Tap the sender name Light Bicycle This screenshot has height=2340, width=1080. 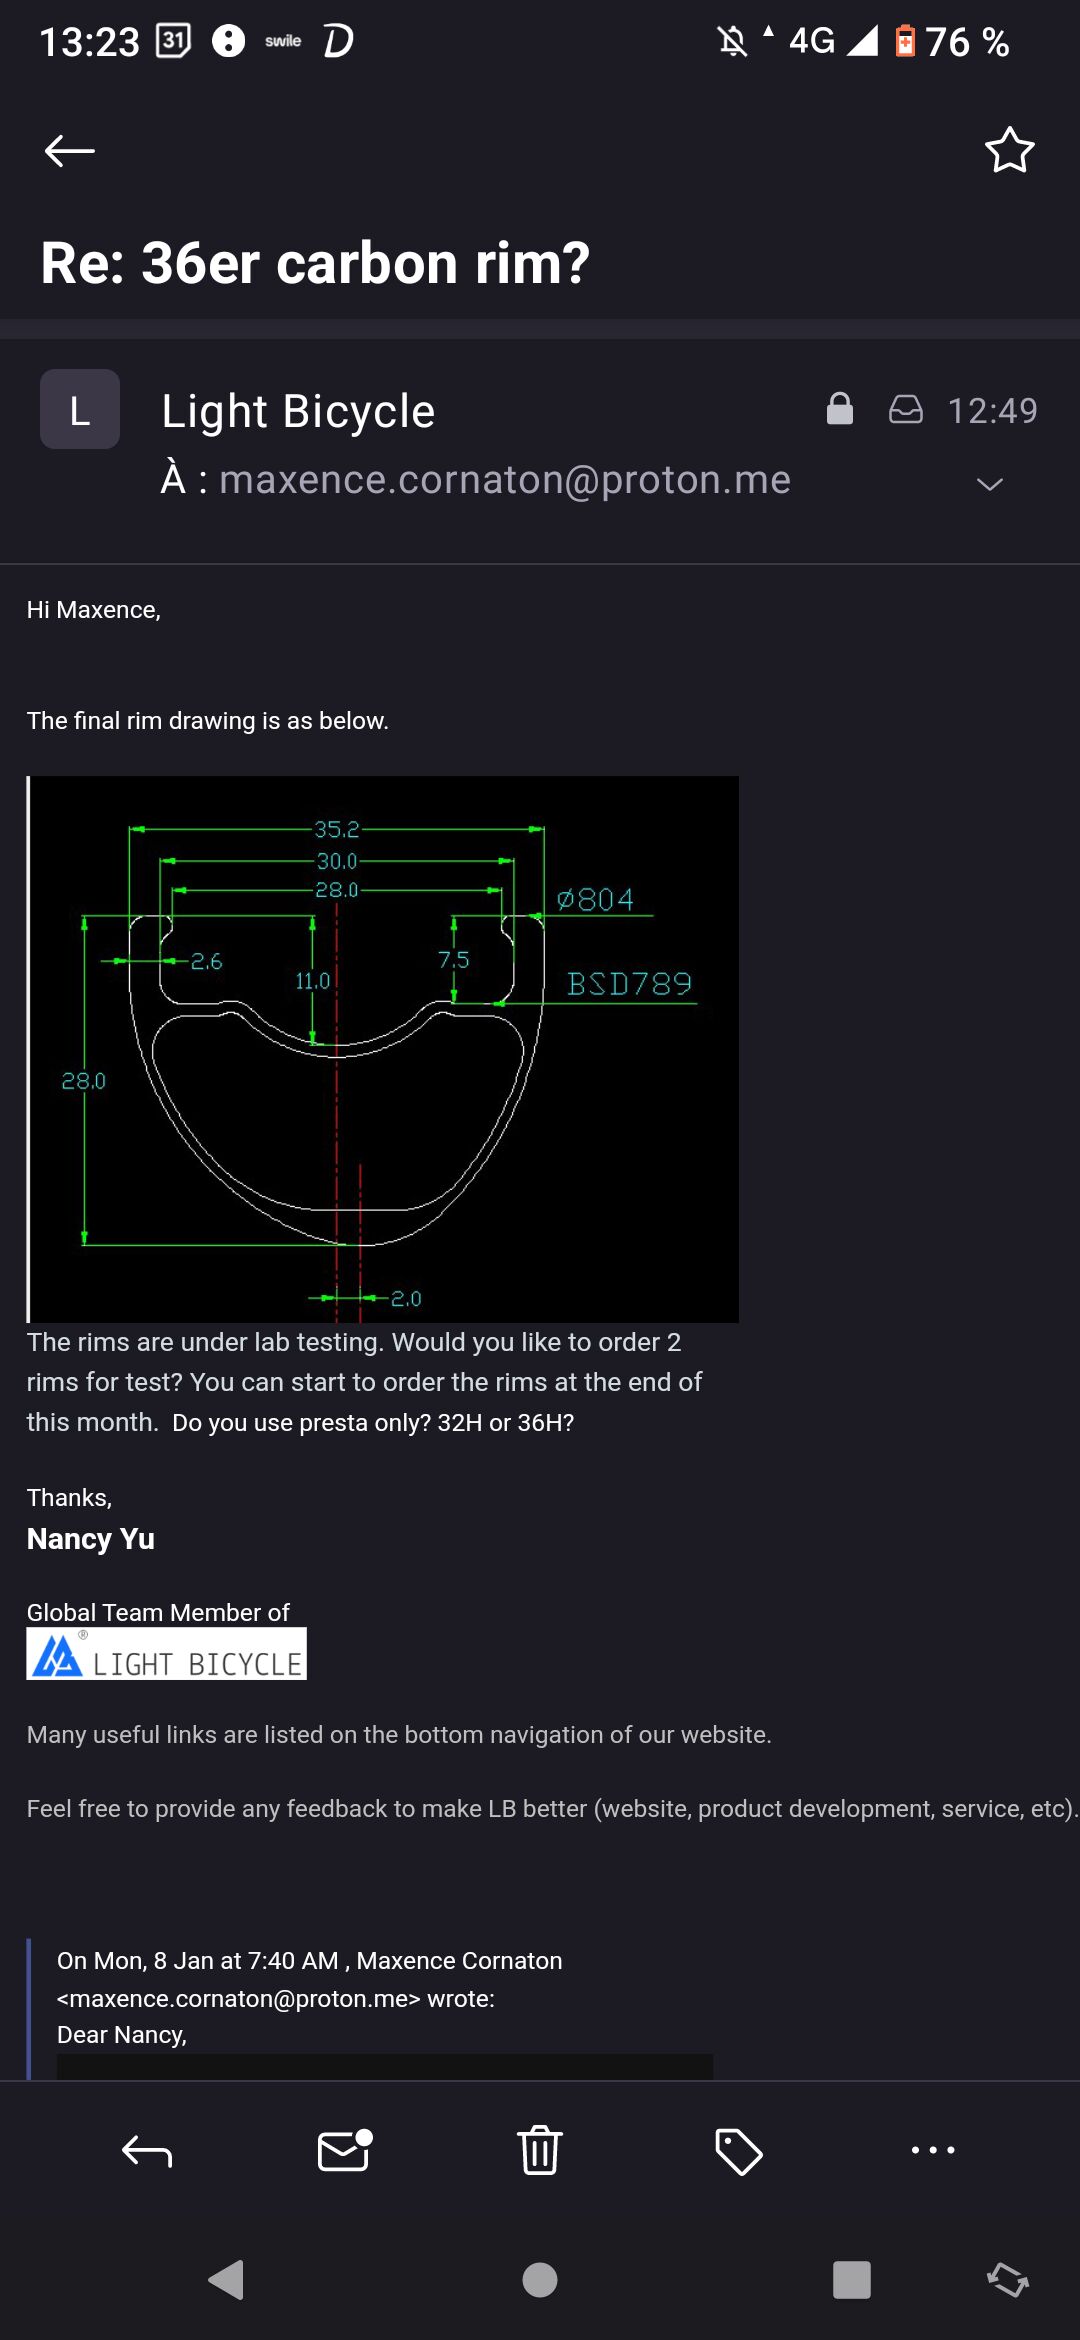coord(298,411)
